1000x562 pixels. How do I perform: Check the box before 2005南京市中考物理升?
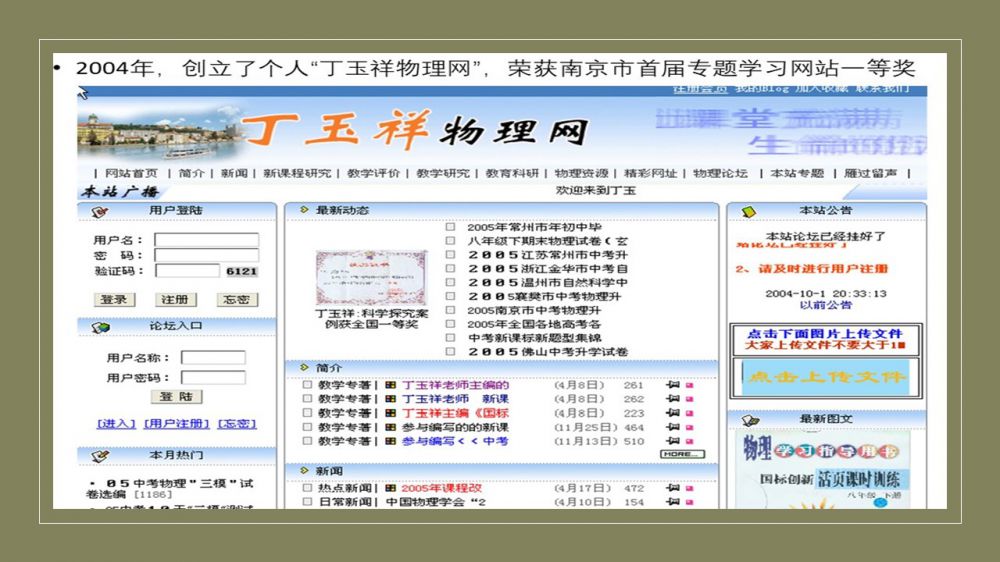(x=450, y=311)
